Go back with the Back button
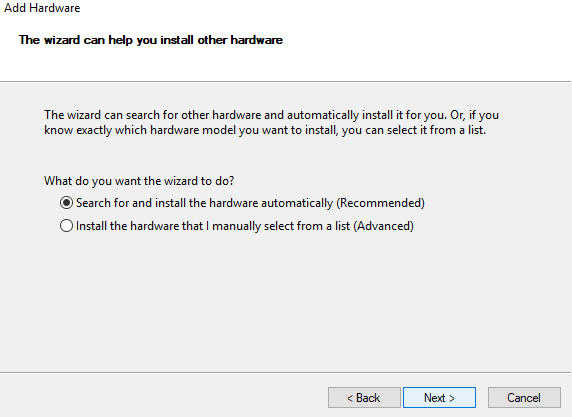Viewport: 572px width, 417px height. point(364,398)
